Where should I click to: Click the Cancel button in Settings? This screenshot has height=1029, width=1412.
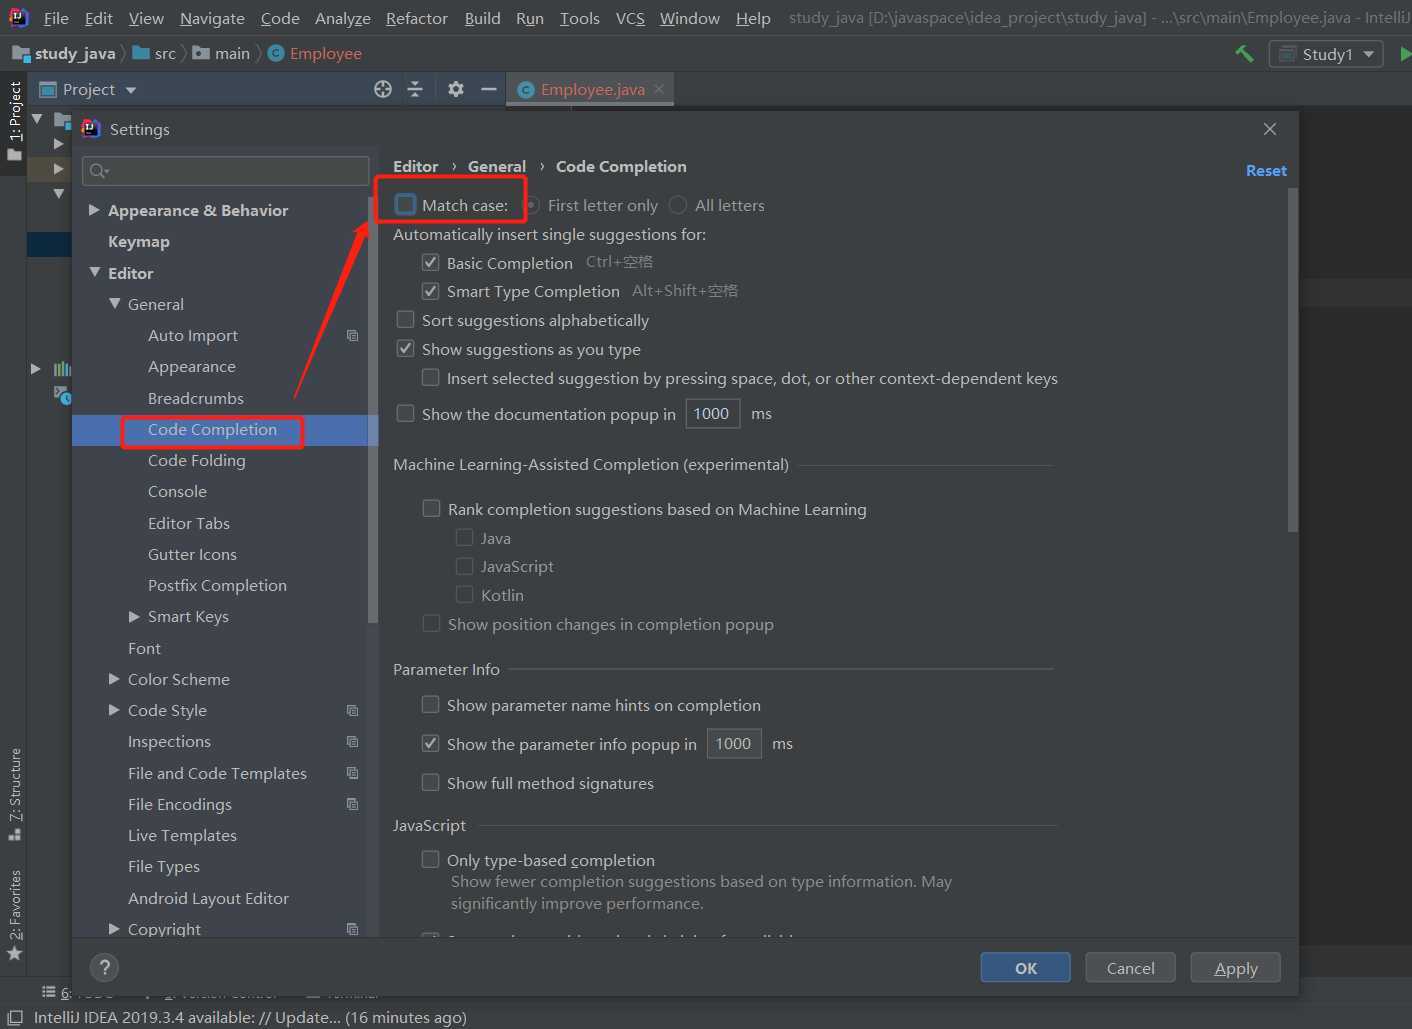(1131, 968)
